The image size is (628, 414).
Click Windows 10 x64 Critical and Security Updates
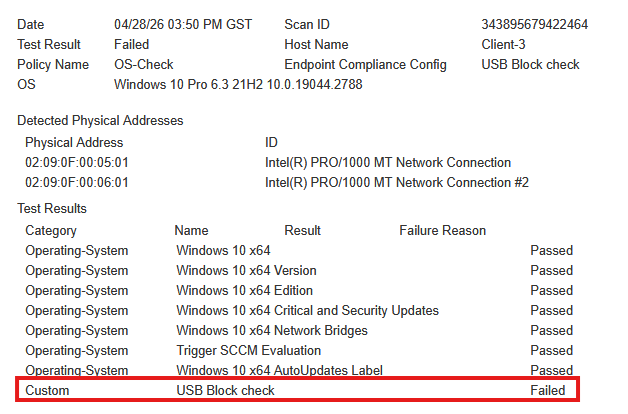(307, 311)
